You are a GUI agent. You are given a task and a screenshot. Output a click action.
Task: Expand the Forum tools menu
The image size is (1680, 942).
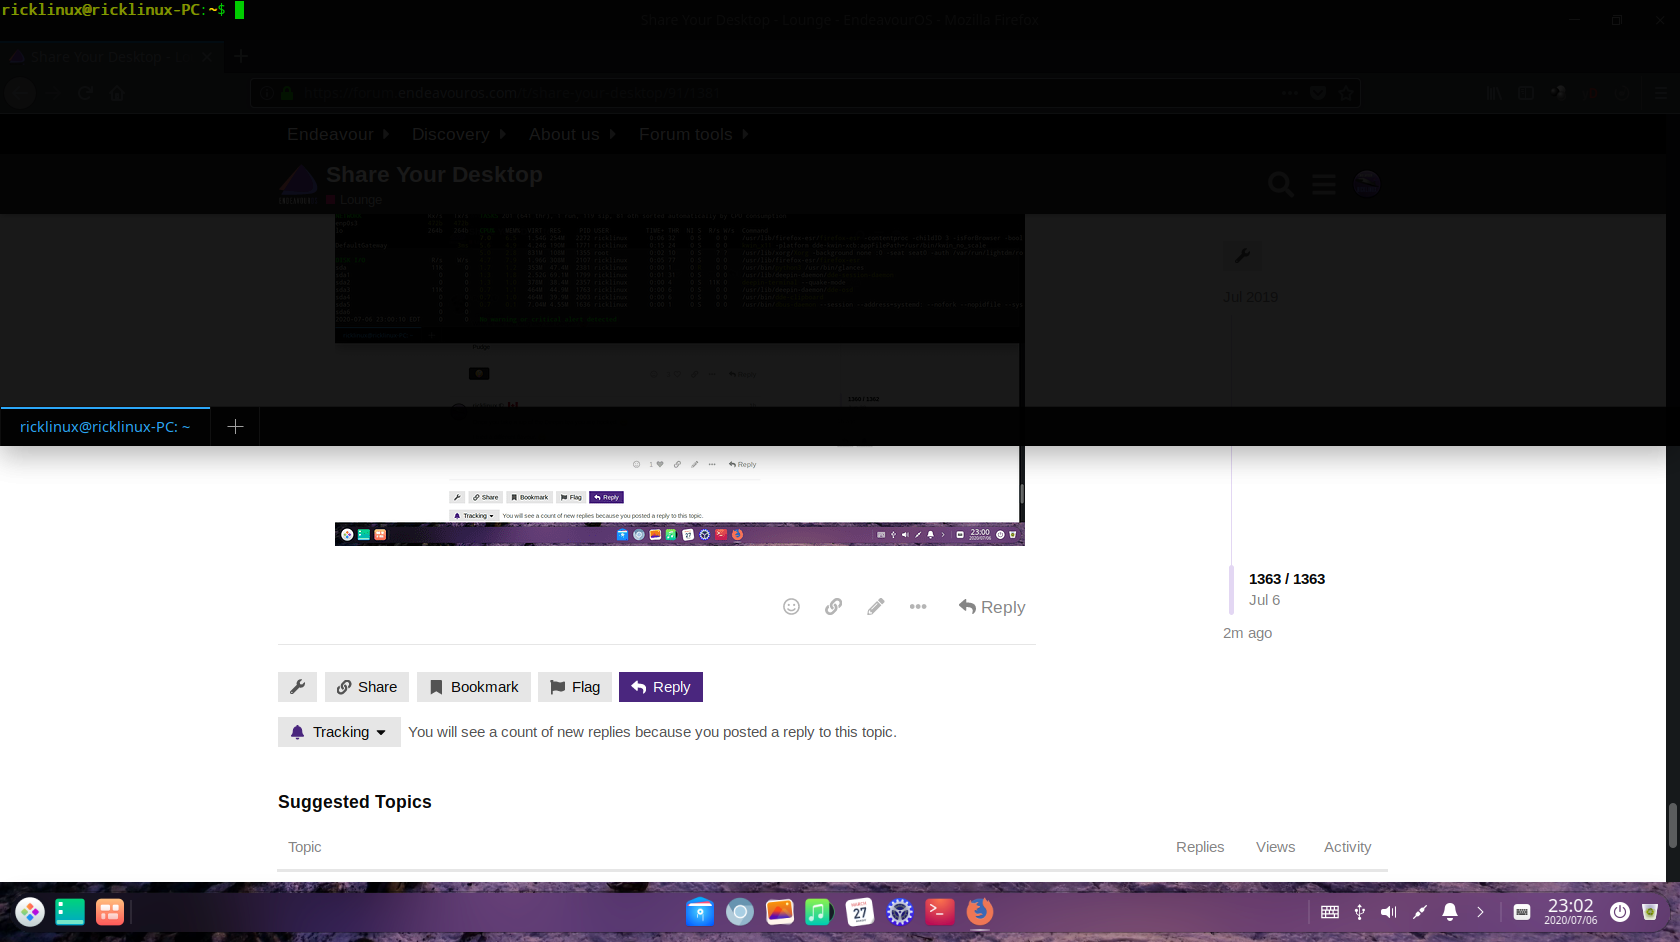tap(694, 134)
